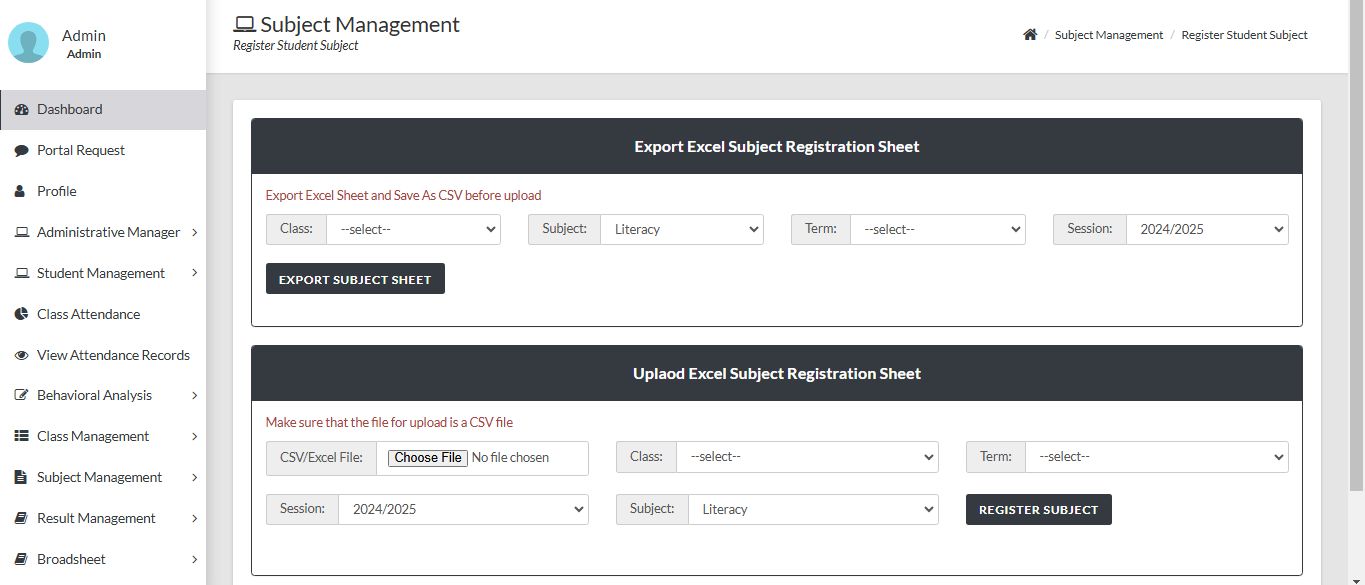Click the Admin avatar picture

pos(28,43)
